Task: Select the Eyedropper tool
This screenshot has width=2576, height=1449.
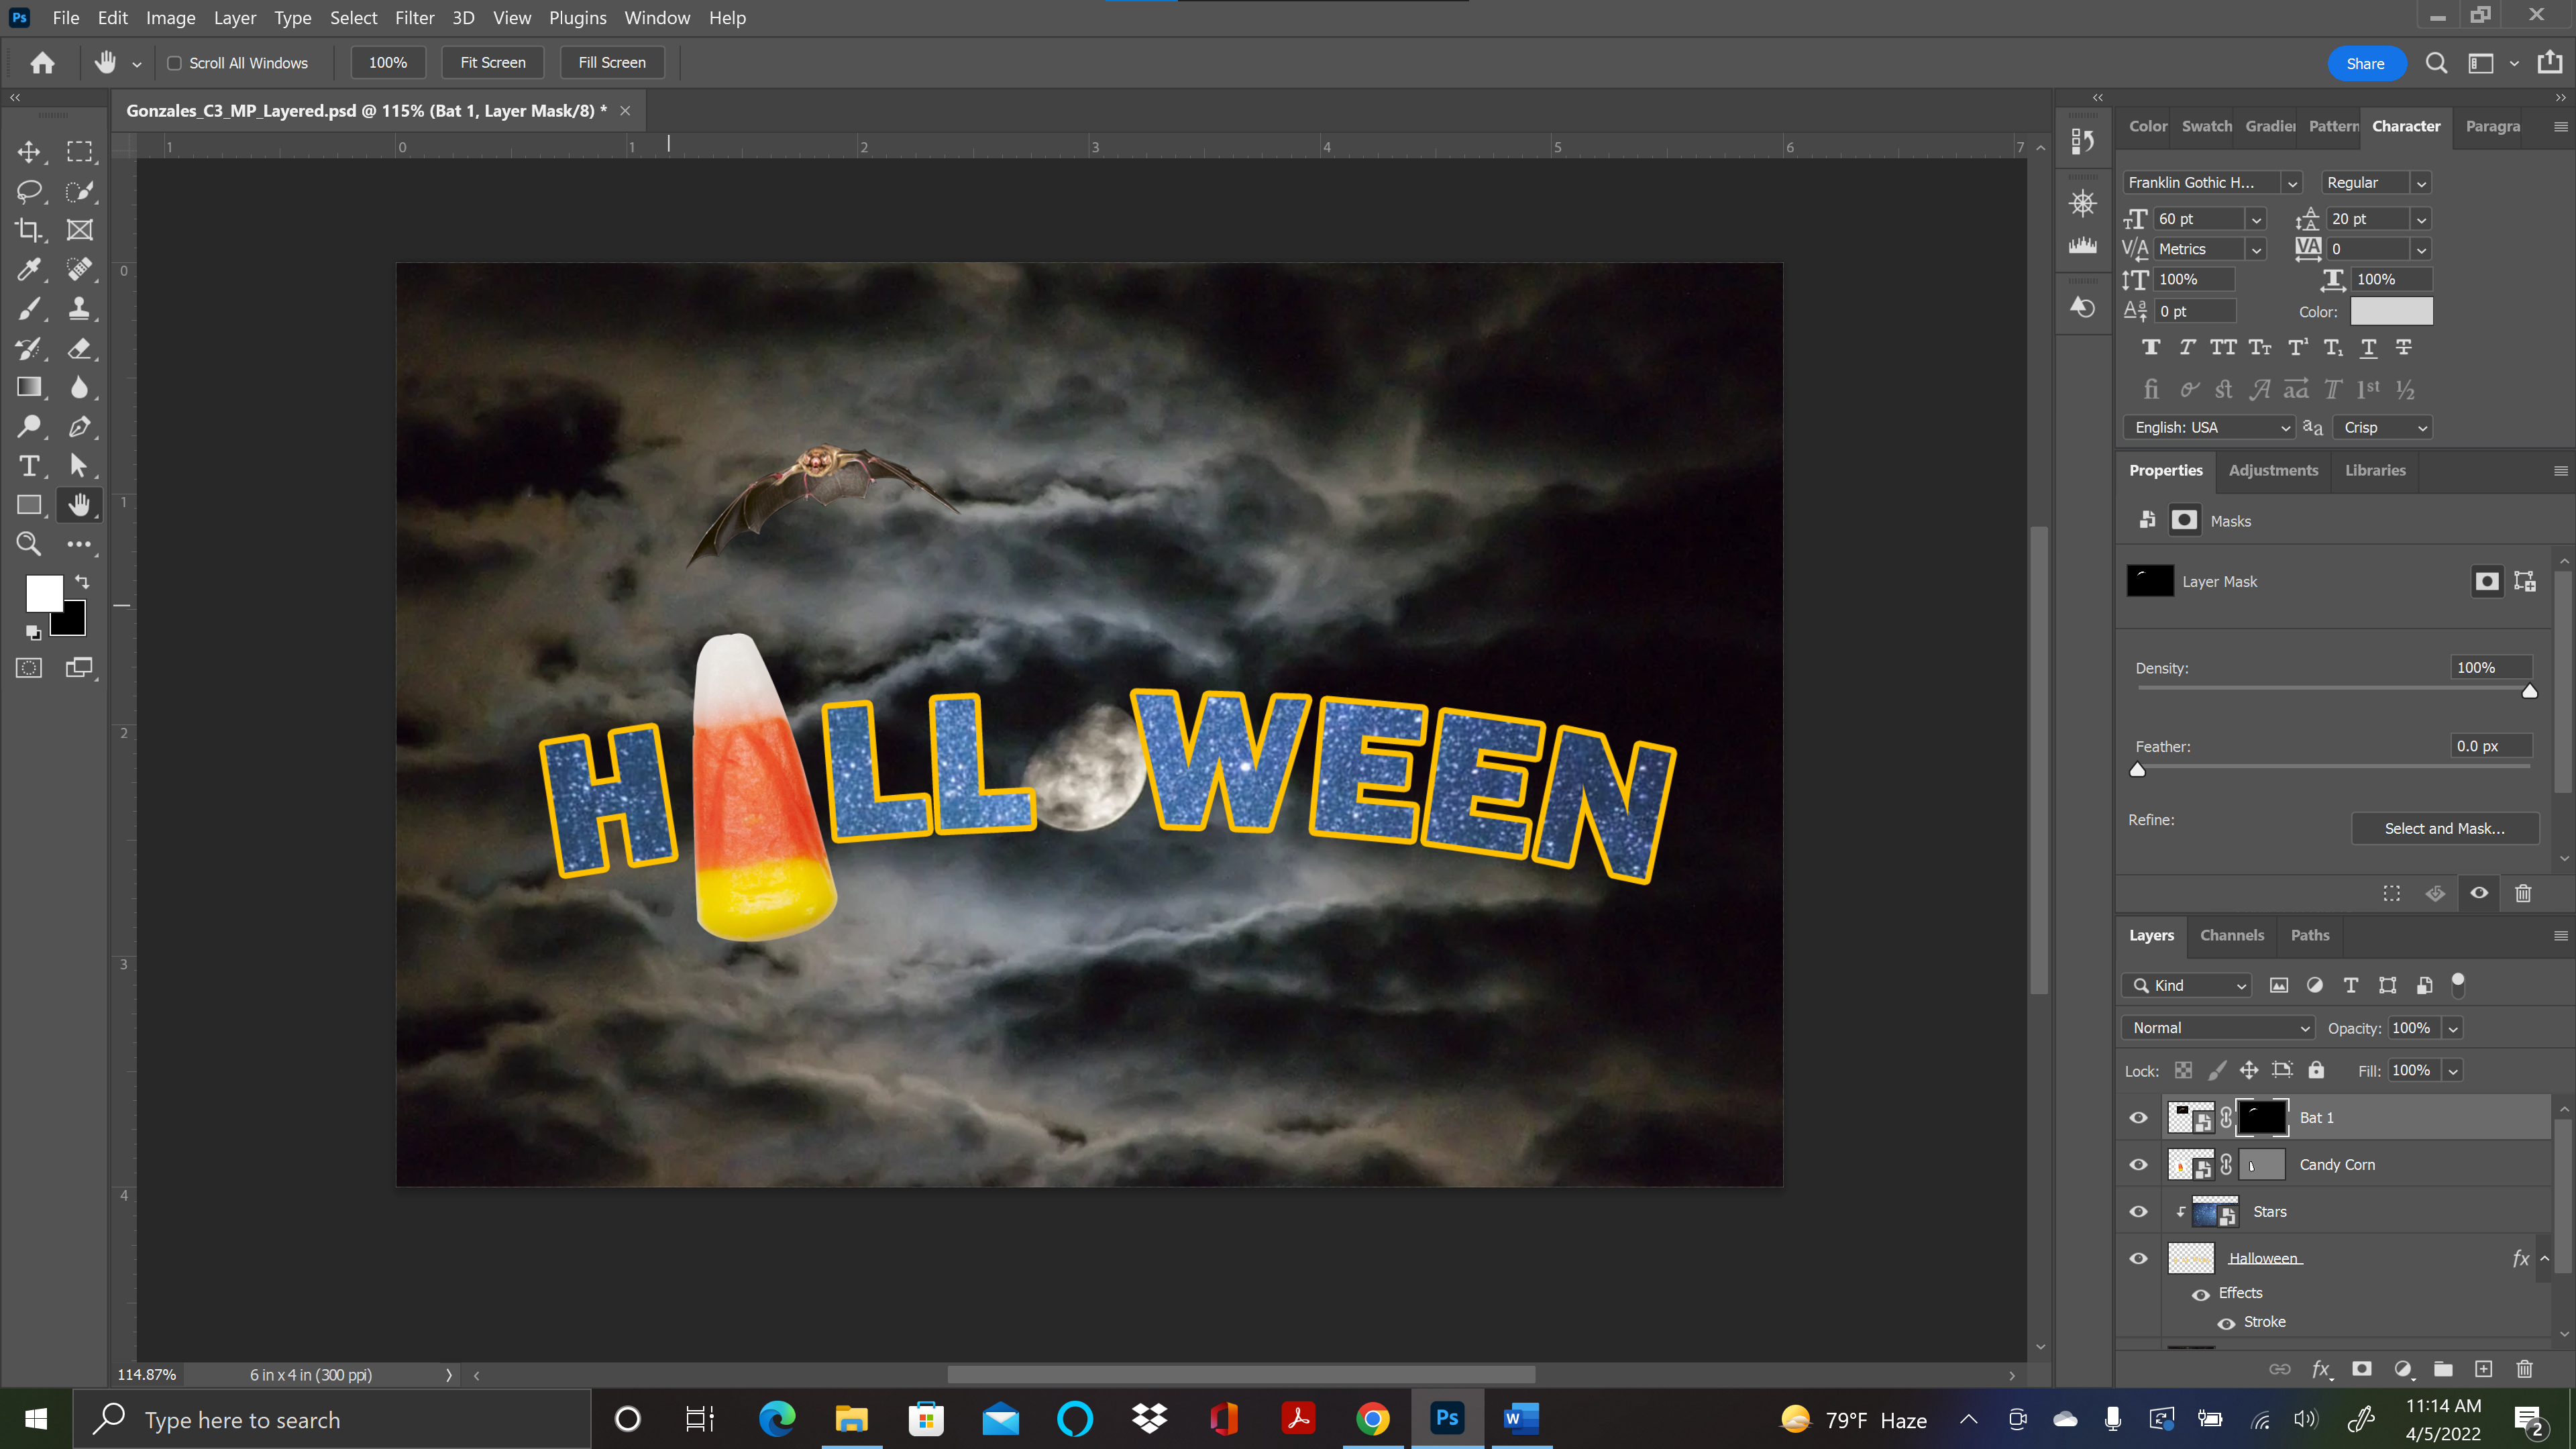Action: click(29, 269)
